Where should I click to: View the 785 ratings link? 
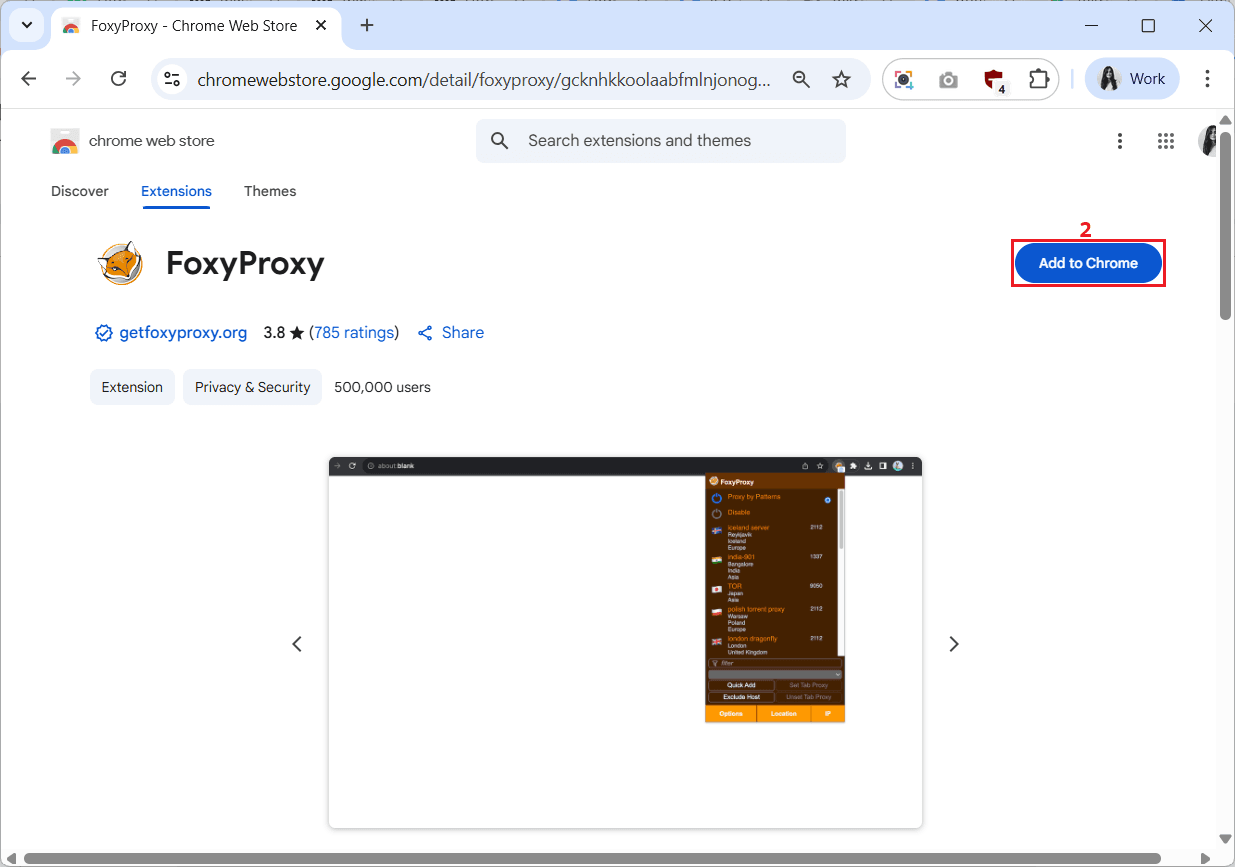coord(354,333)
